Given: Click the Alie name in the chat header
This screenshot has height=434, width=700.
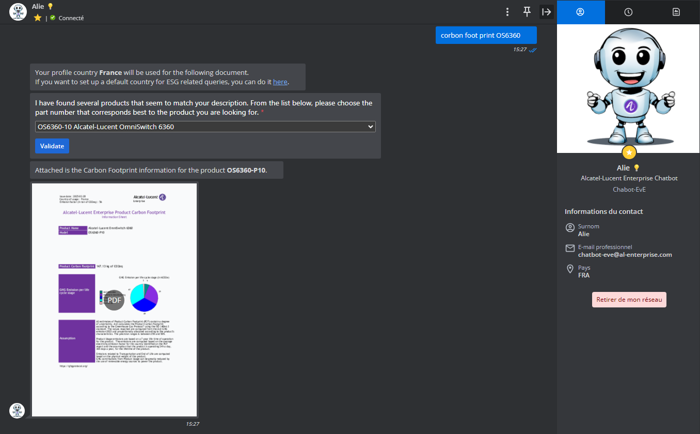Looking at the screenshot, I should pos(38,6).
